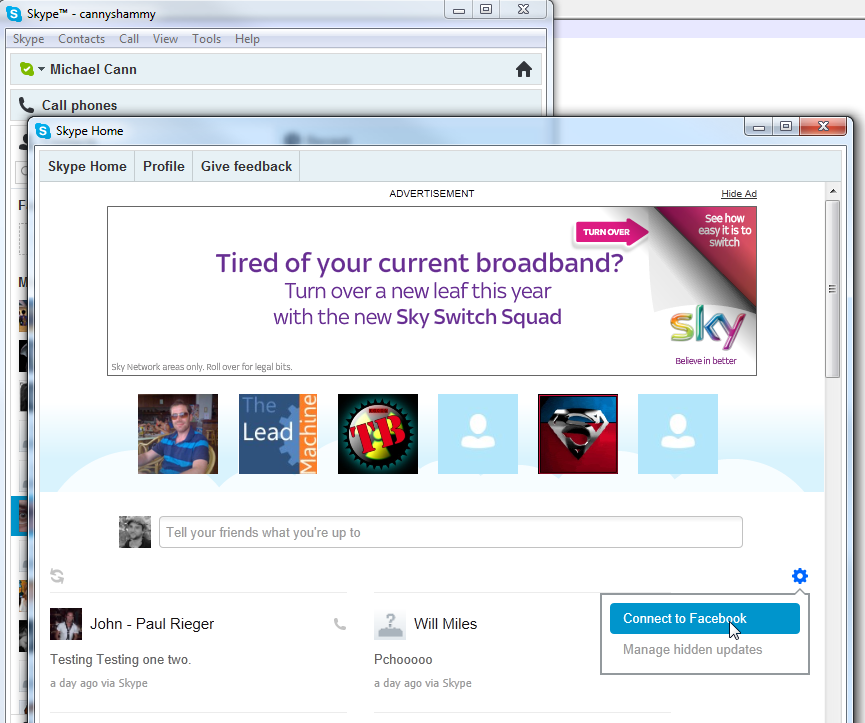Image resolution: width=865 pixels, height=723 pixels.
Task: Select the Superman logo contact avatar
Action: click(578, 434)
